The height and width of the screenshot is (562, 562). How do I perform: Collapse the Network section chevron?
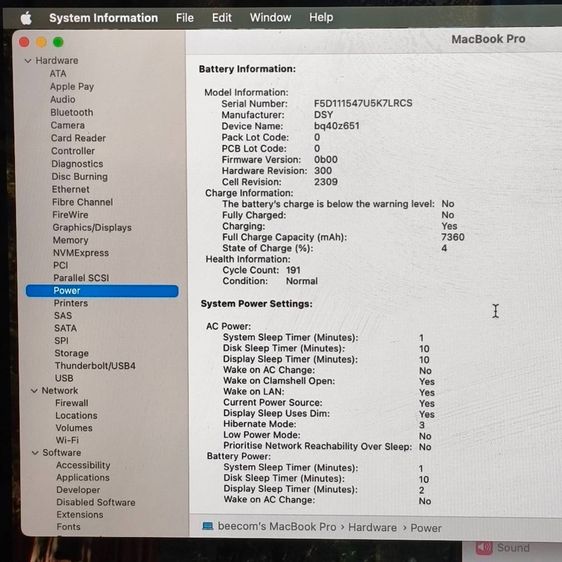34,391
